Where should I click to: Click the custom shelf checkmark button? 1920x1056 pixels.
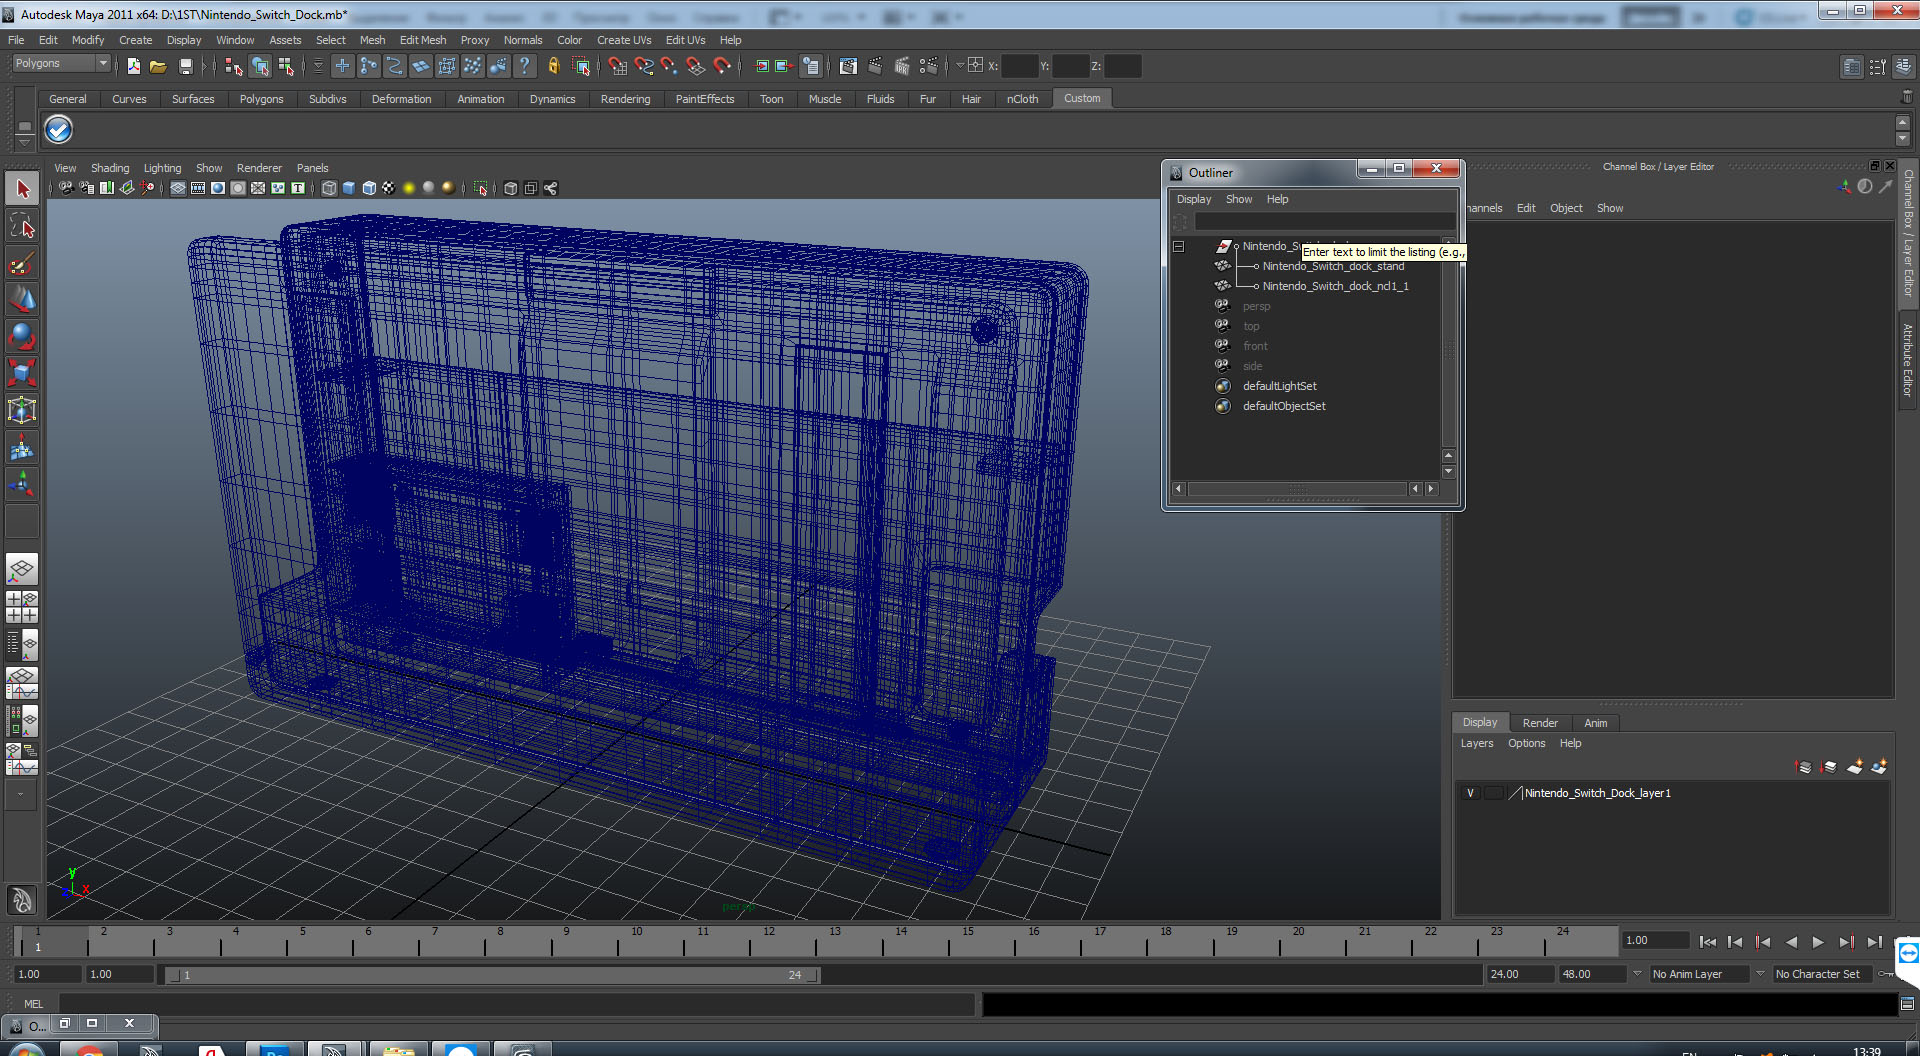[x=58, y=130]
